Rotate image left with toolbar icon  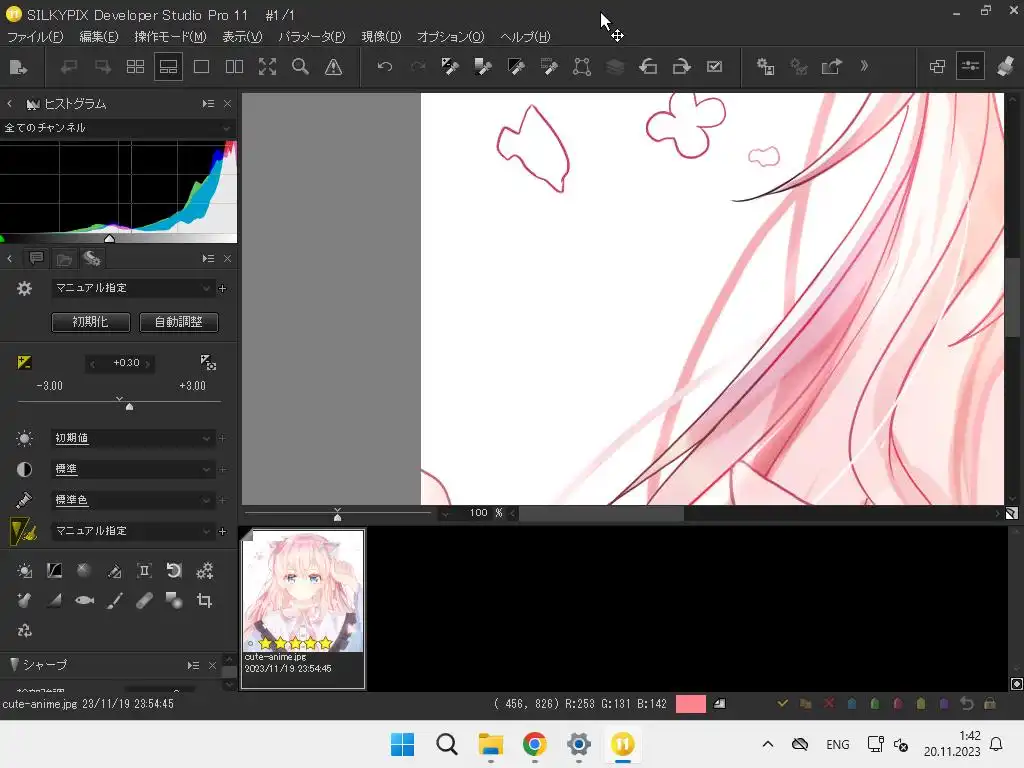pyautogui.click(x=648, y=67)
